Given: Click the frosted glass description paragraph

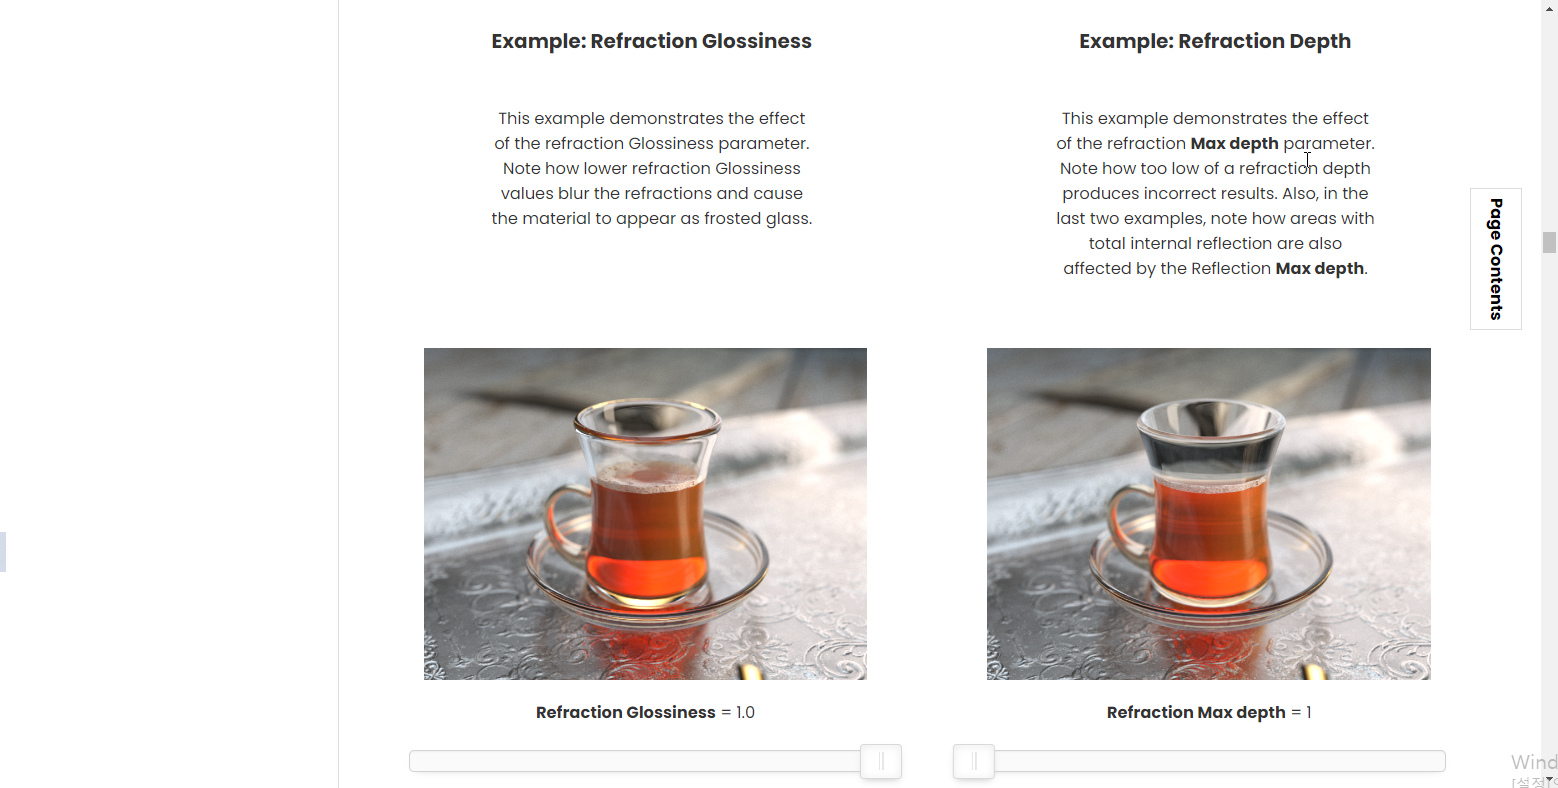Looking at the screenshot, I should tap(652, 168).
